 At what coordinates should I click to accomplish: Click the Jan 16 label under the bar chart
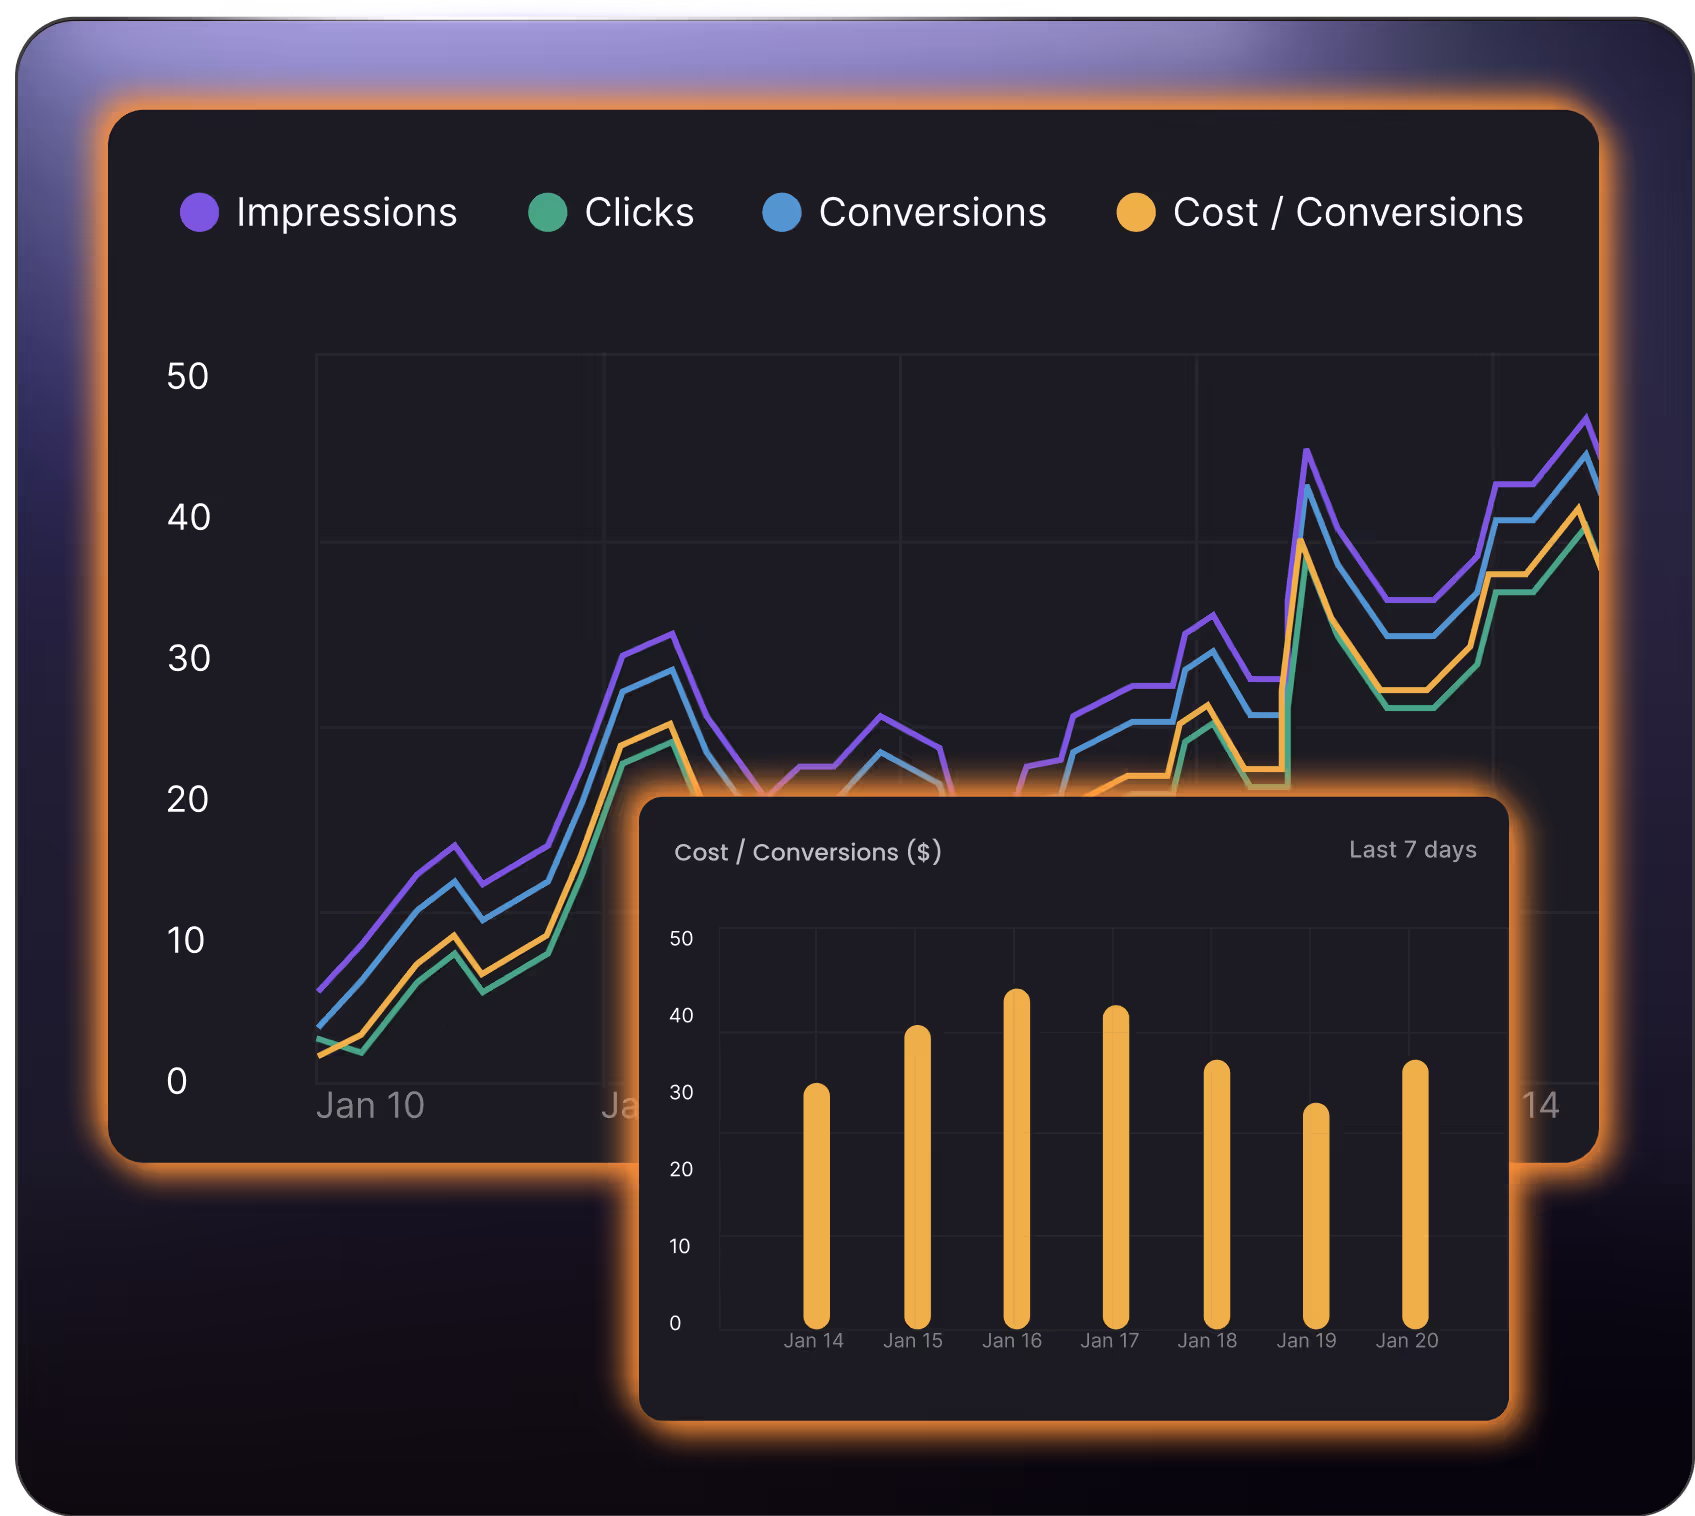(x=1011, y=1341)
